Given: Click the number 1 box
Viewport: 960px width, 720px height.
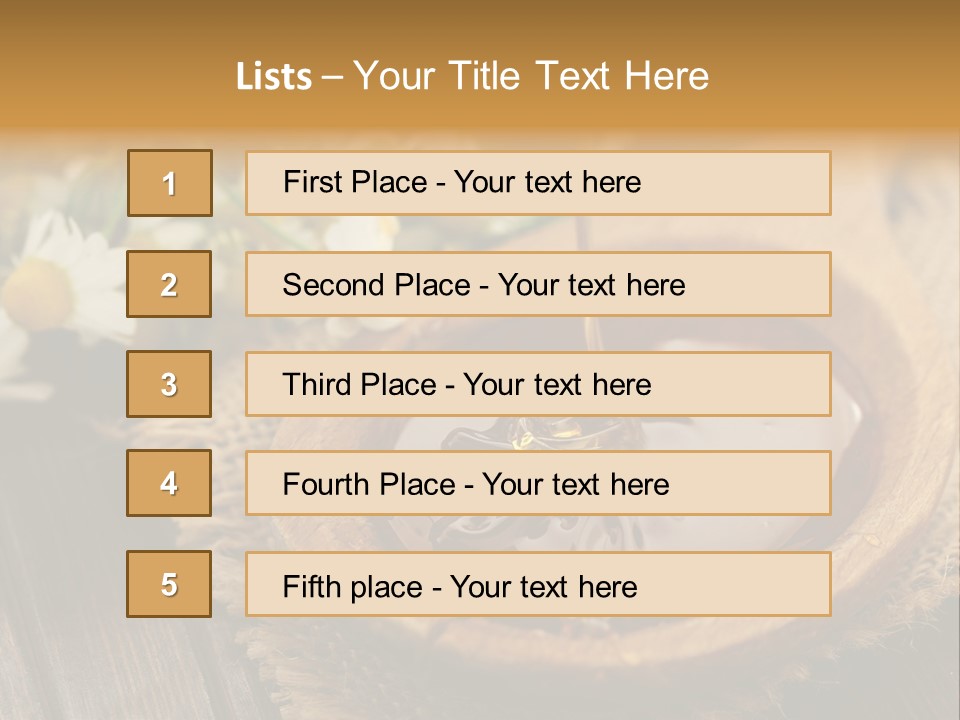Looking at the screenshot, I should 169,183.
